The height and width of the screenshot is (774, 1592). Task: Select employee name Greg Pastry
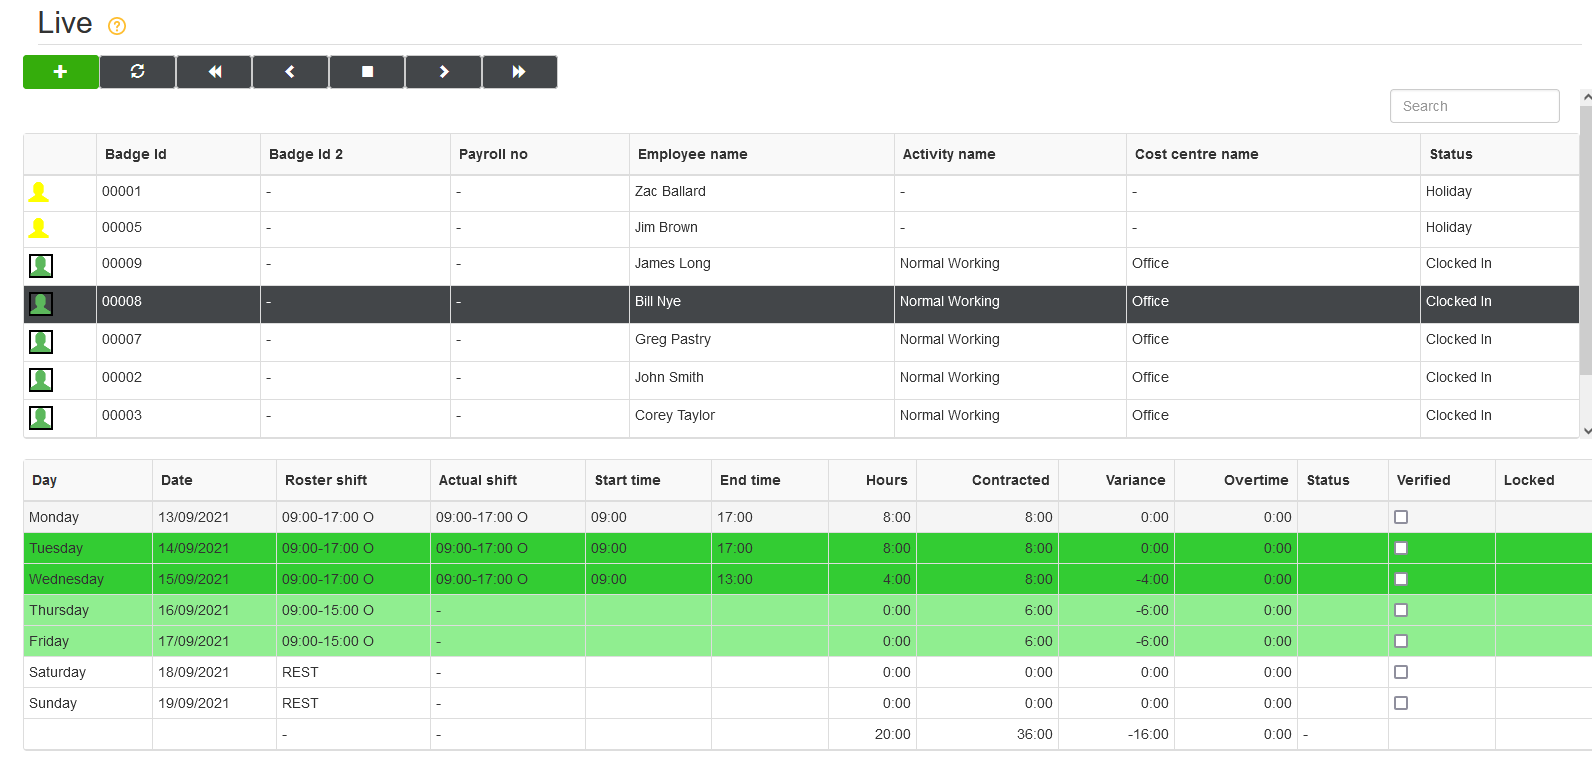coord(673,339)
